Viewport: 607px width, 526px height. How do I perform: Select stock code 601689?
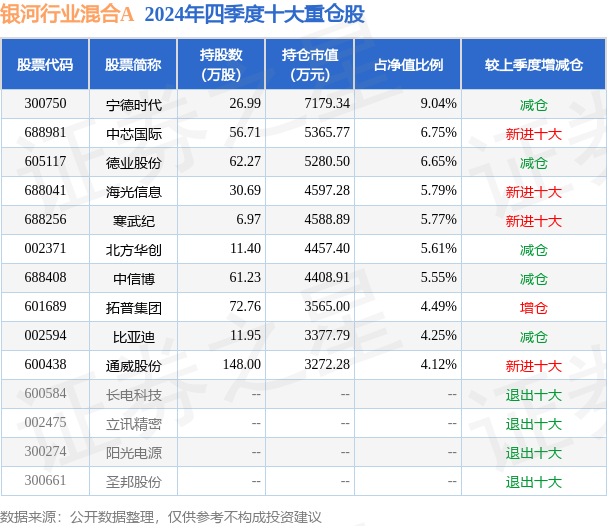(x=45, y=307)
